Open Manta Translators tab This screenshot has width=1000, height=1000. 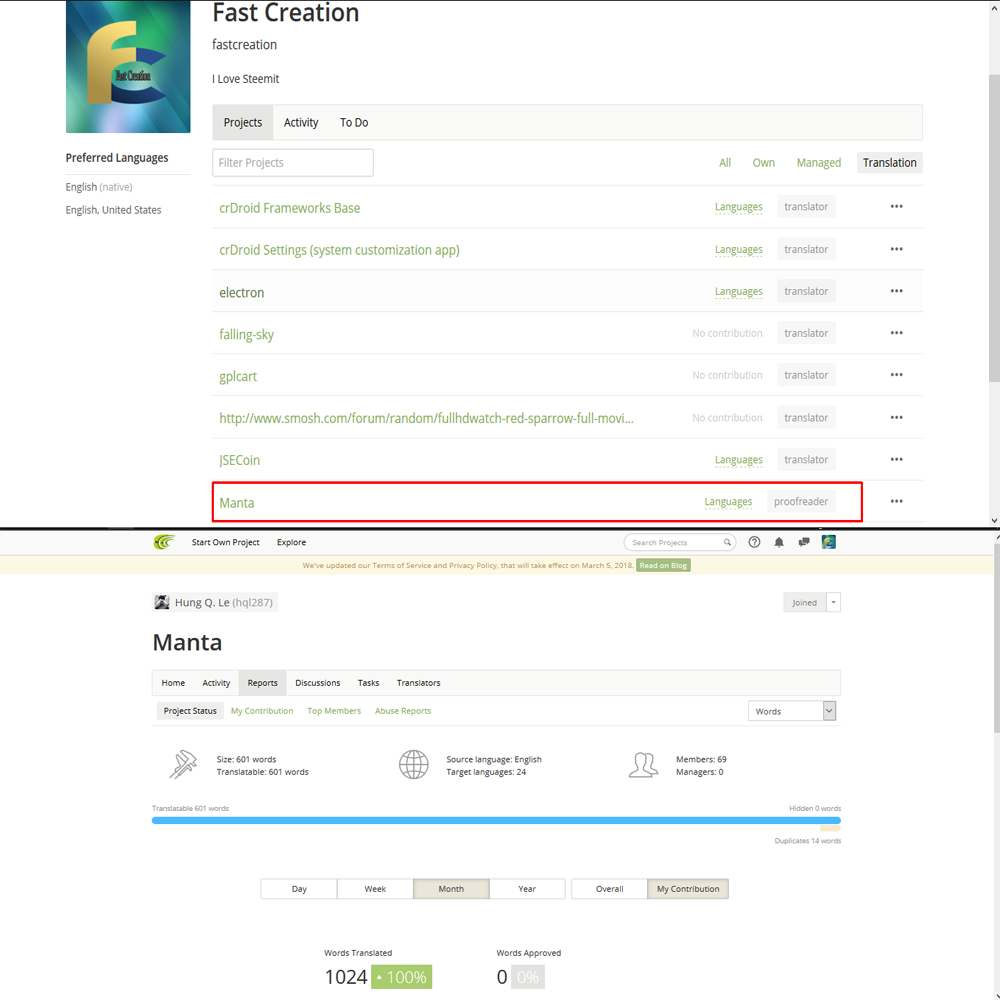[418, 682]
